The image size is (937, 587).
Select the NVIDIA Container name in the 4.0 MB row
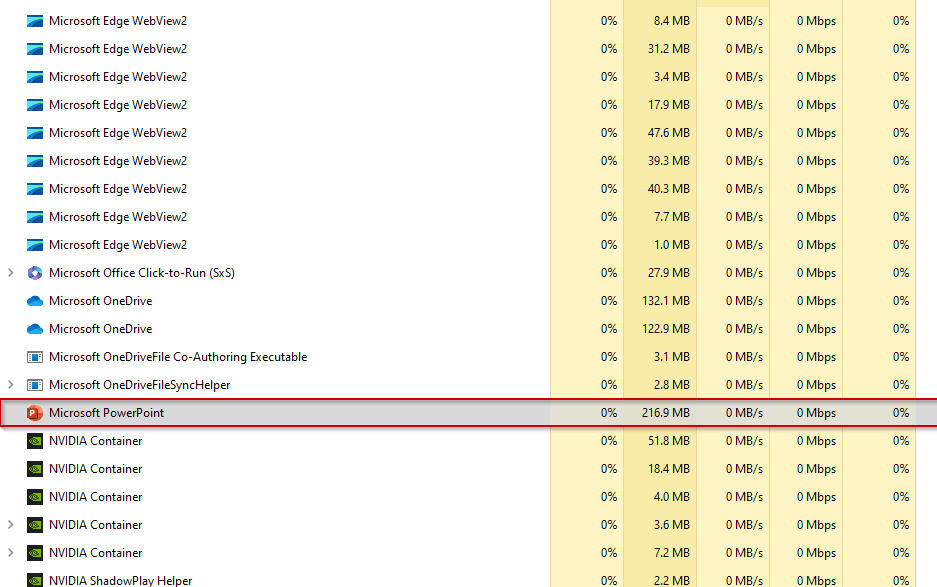point(96,497)
